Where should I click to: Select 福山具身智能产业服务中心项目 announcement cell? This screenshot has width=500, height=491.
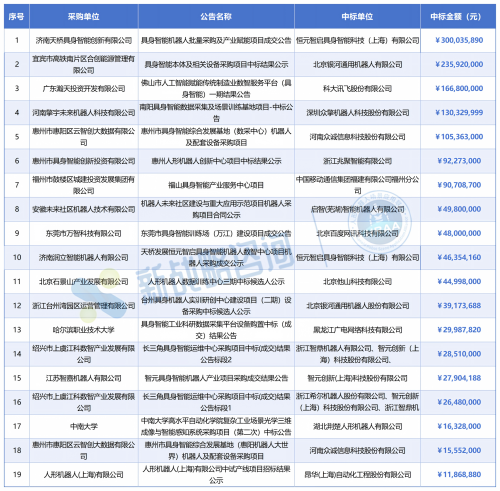216,185
